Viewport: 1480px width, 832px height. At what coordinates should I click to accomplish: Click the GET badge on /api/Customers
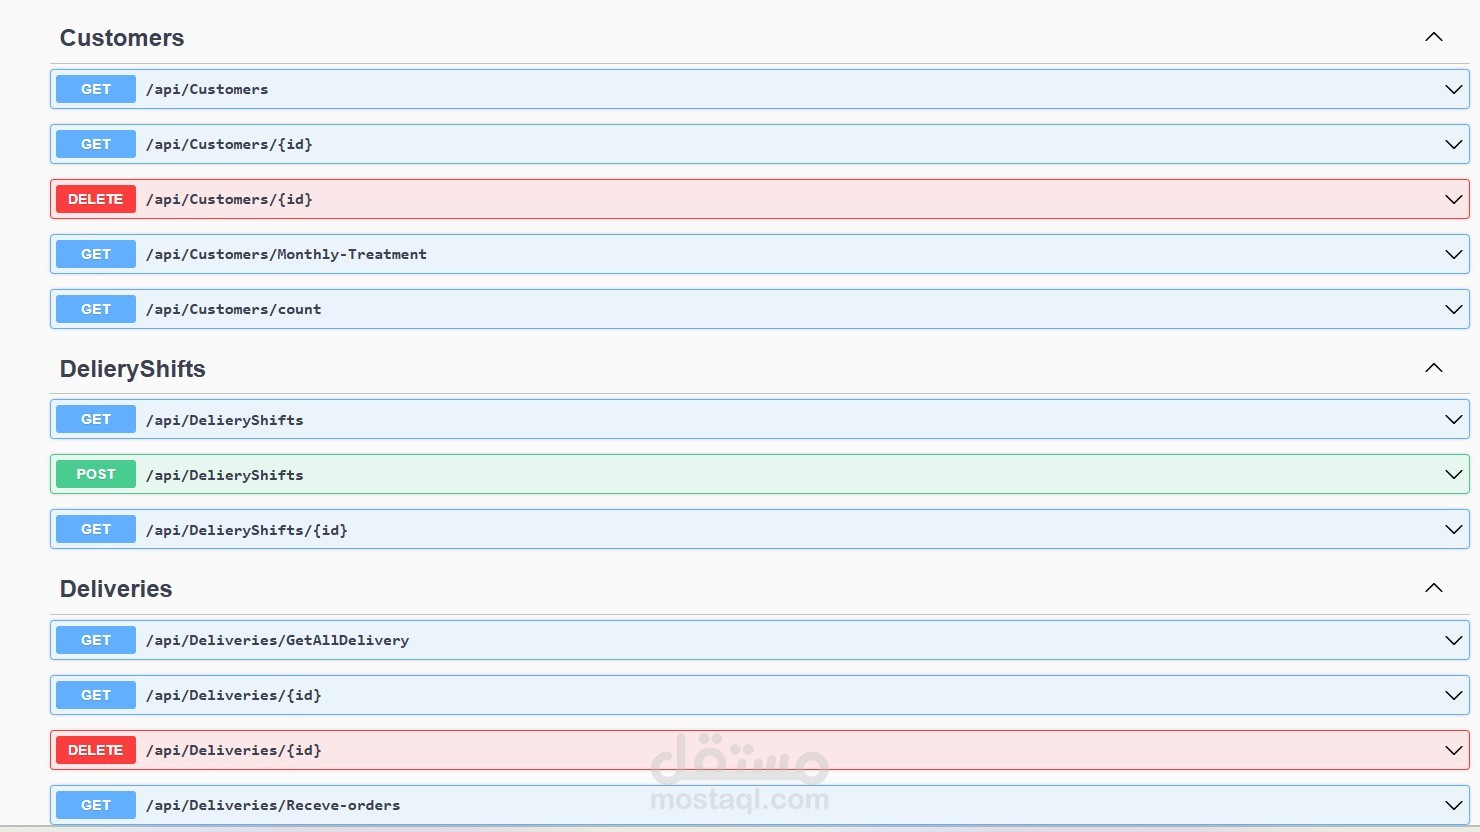[95, 89]
